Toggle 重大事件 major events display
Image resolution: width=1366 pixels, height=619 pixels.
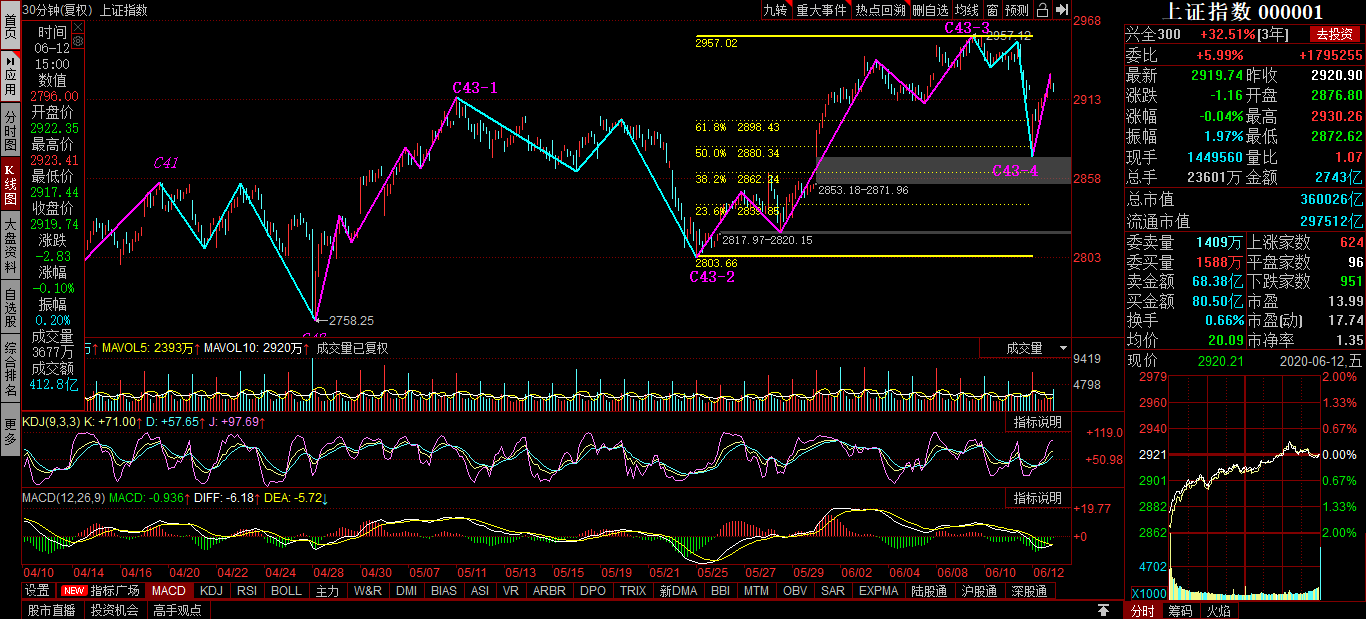pos(821,10)
